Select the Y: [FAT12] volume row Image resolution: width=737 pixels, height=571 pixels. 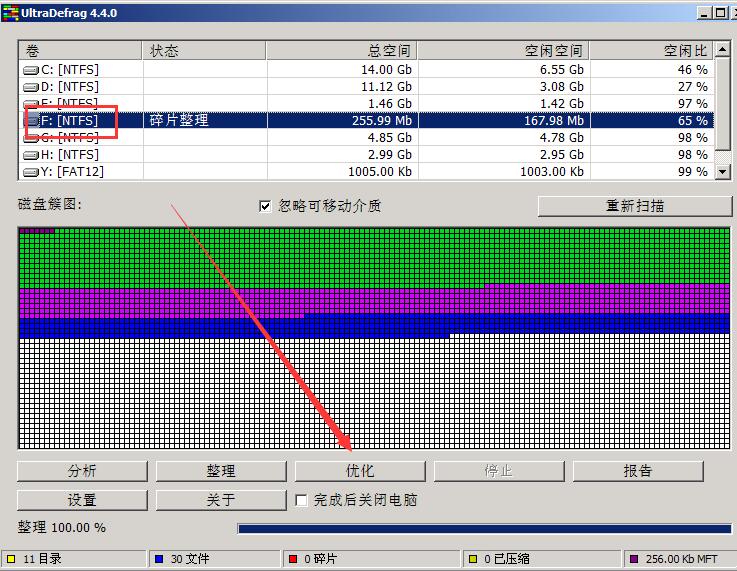click(x=366, y=172)
